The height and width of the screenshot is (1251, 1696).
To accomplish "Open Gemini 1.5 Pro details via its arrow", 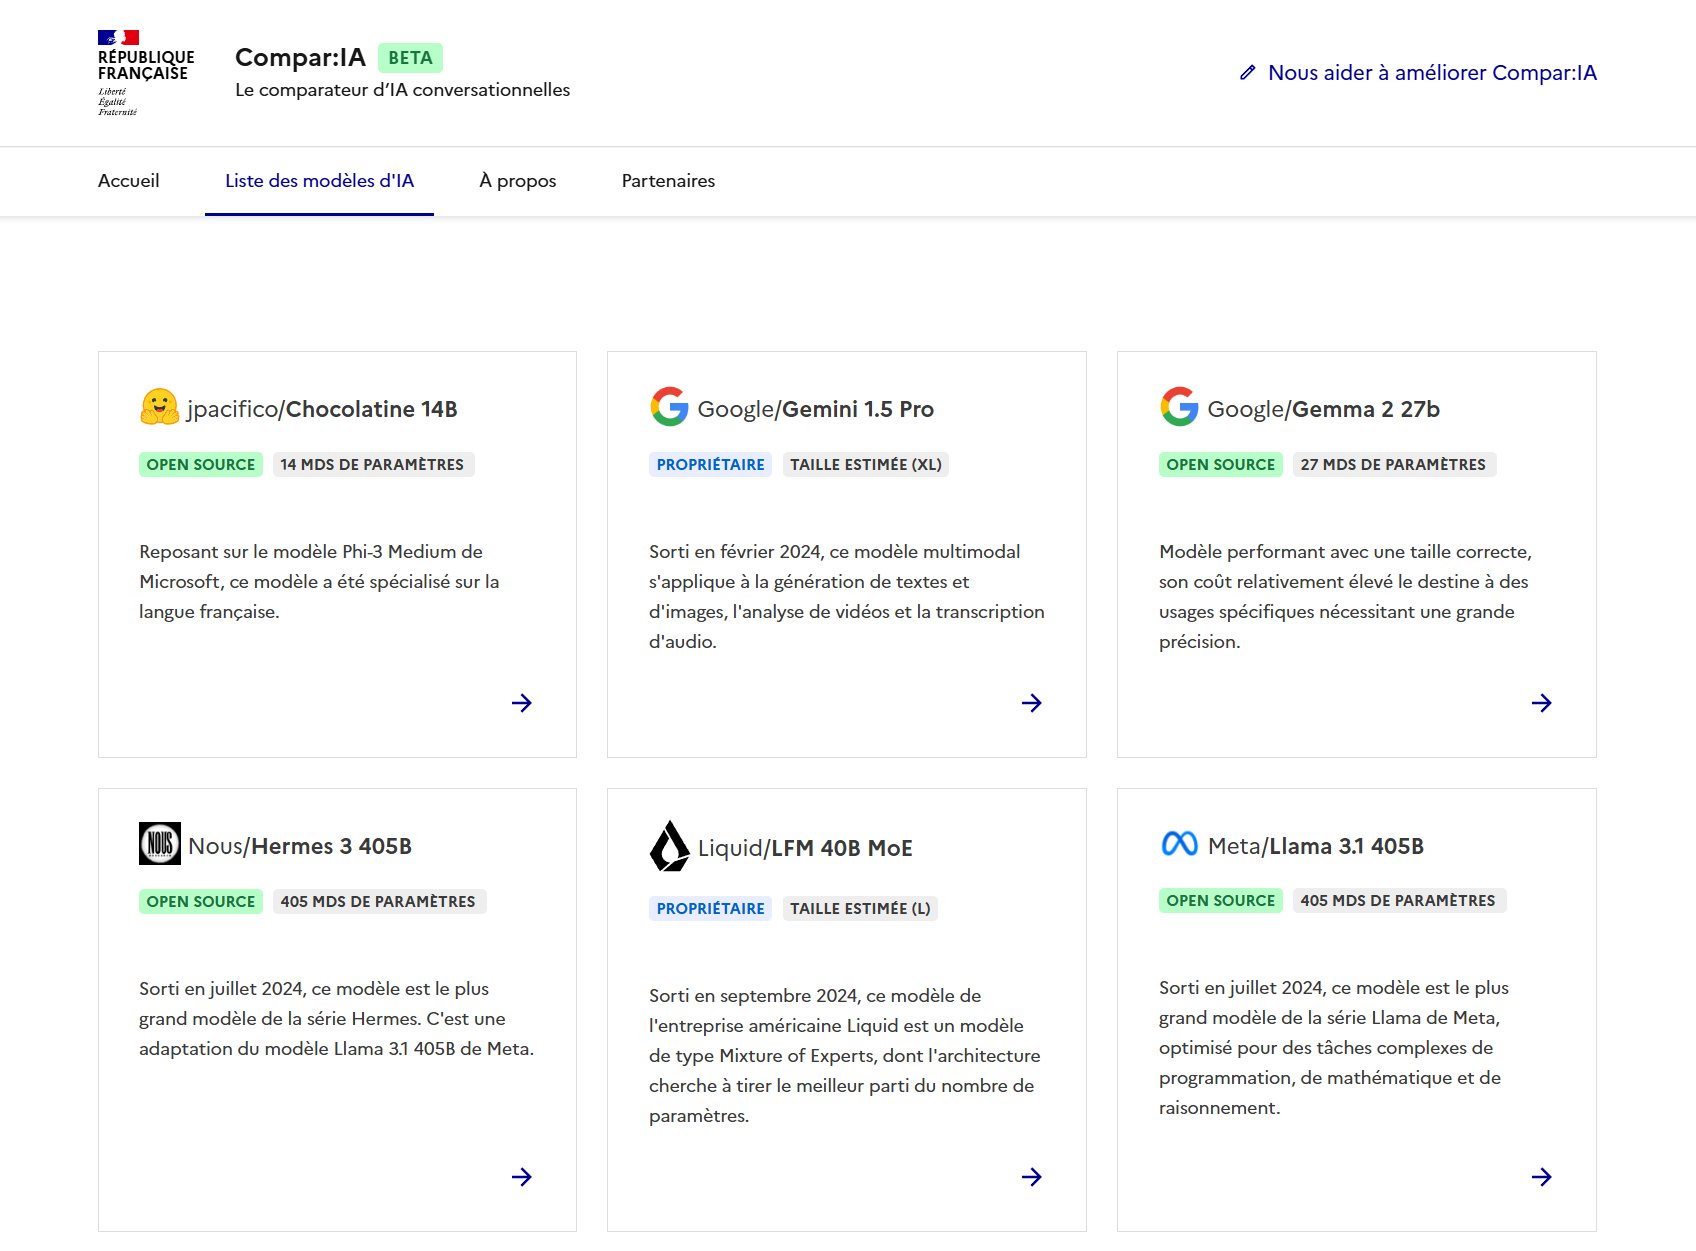I will coord(1031,703).
